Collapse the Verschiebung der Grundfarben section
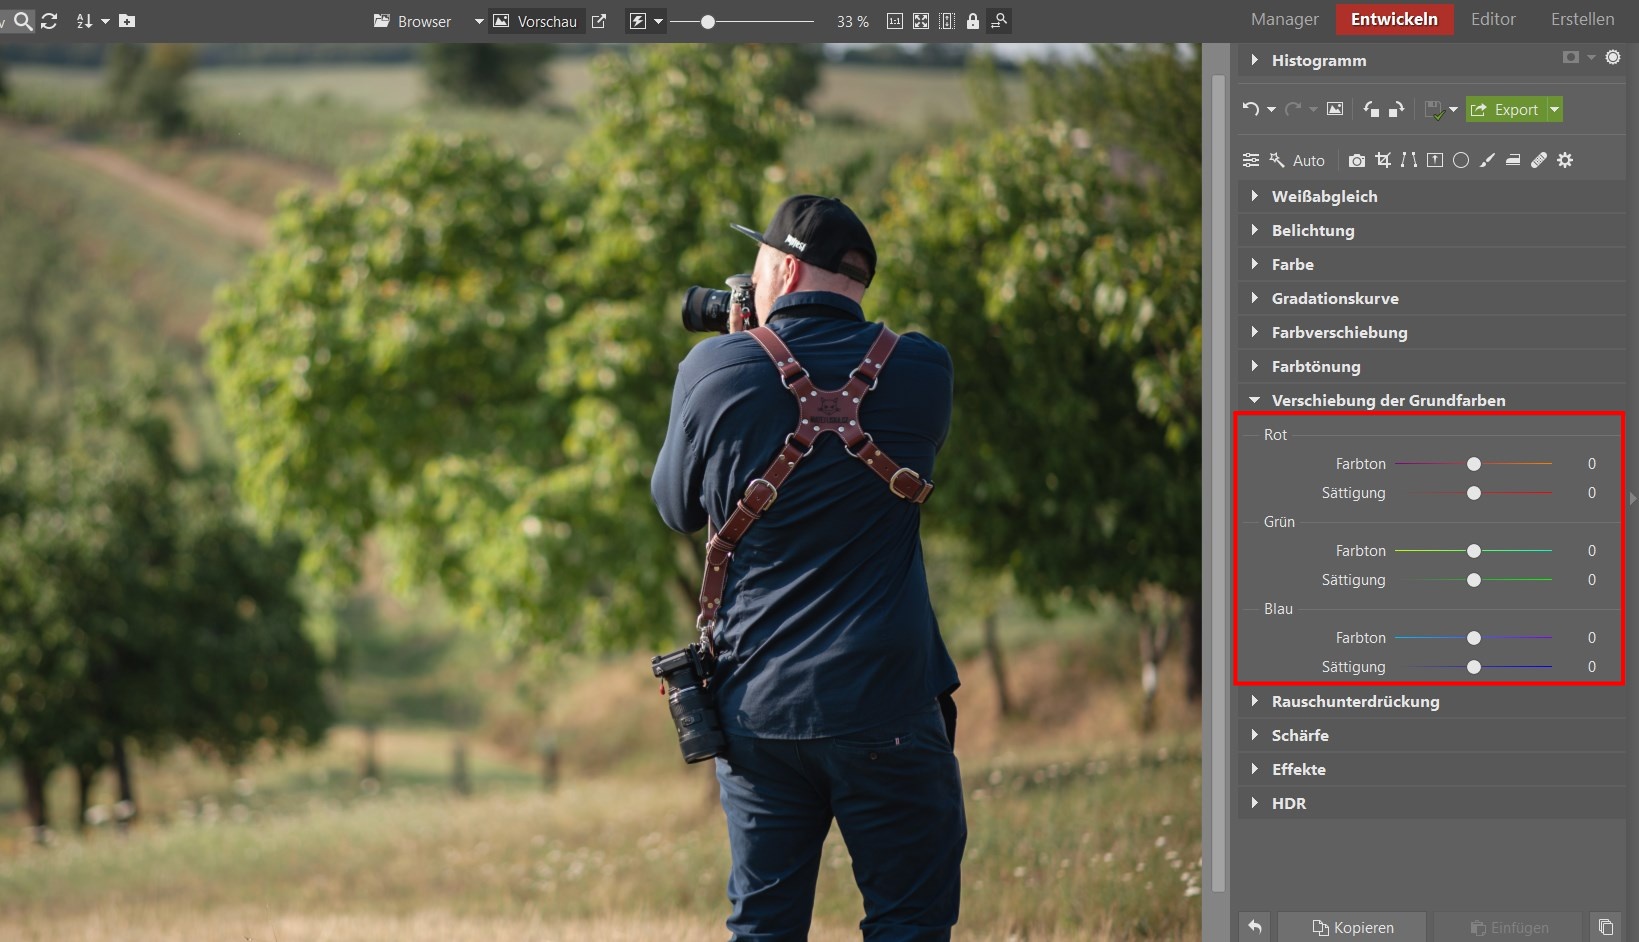 [x=1388, y=400]
